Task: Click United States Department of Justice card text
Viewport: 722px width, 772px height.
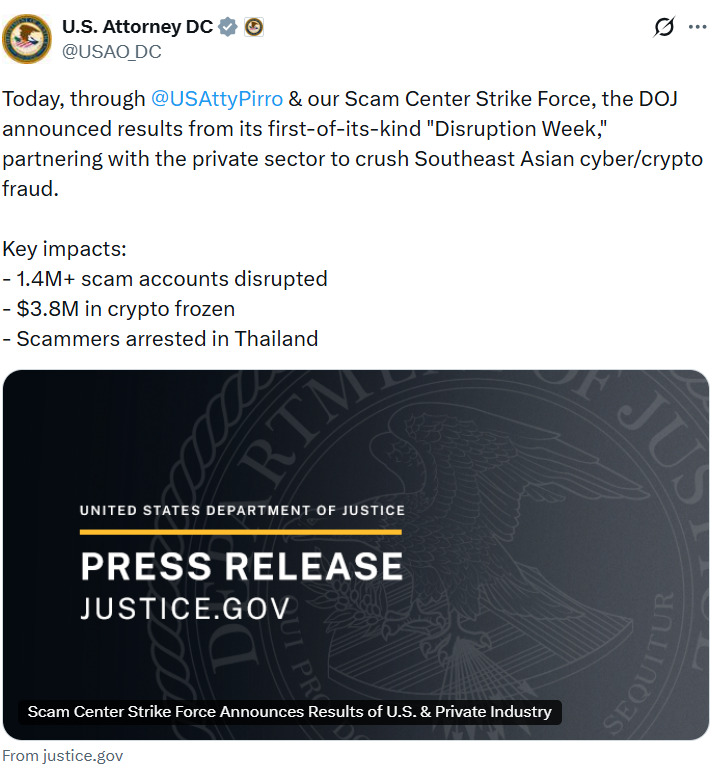Action: click(x=242, y=510)
